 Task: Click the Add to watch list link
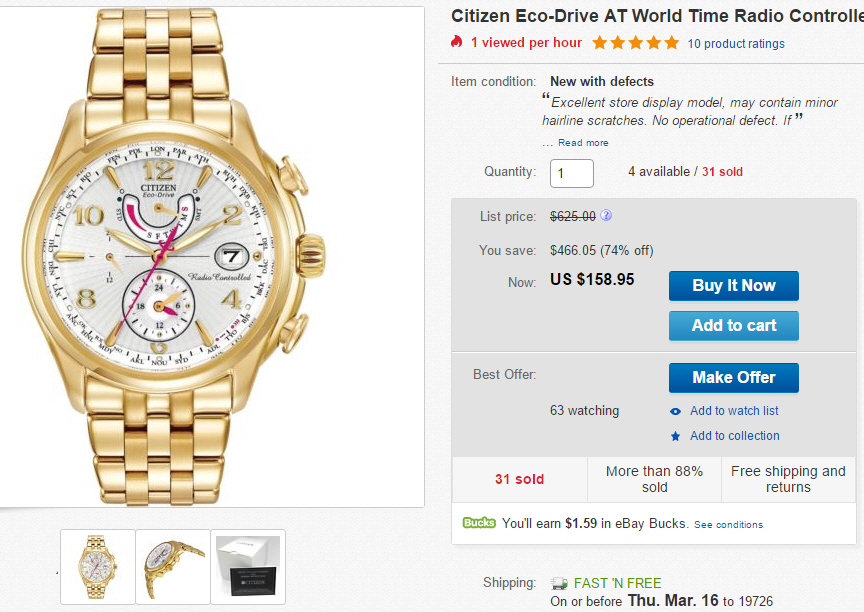pos(734,411)
